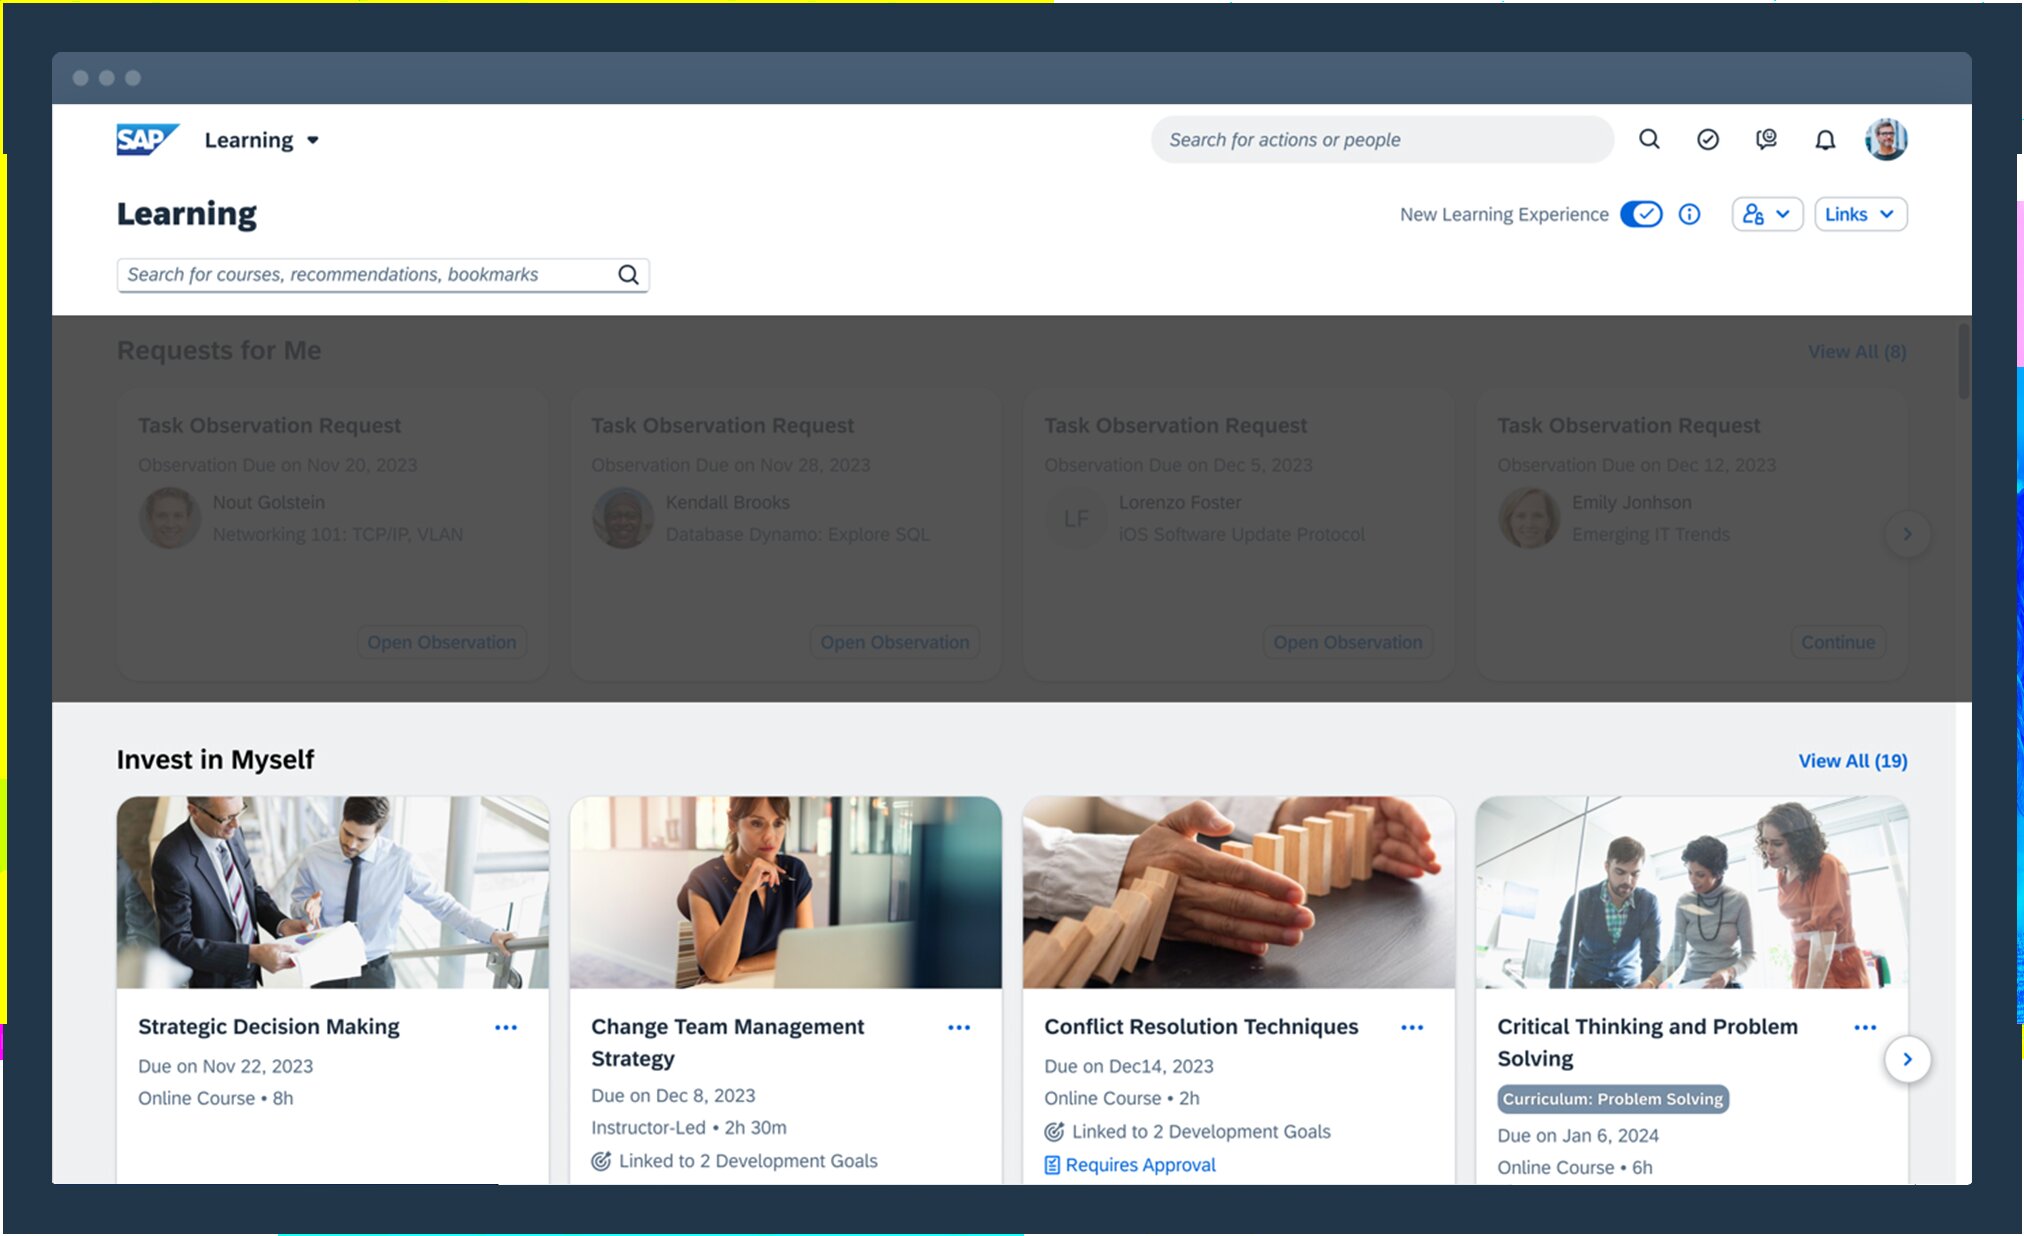Open the to-do checkmark icon
The height and width of the screenshot is (1236, 2024).
point(1708,139)
